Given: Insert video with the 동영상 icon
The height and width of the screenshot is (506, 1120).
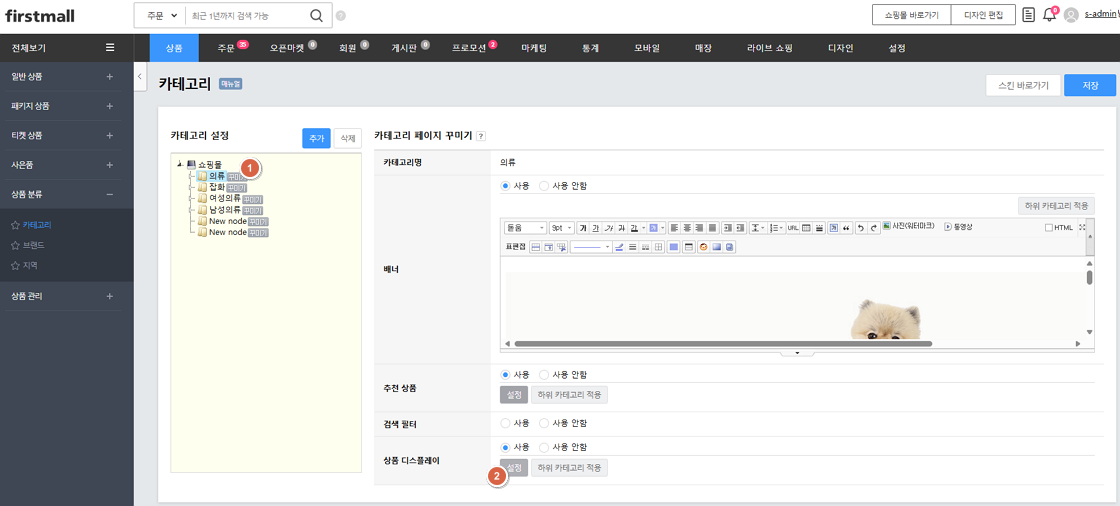Looking at the screenshot, I should [957, 227].
